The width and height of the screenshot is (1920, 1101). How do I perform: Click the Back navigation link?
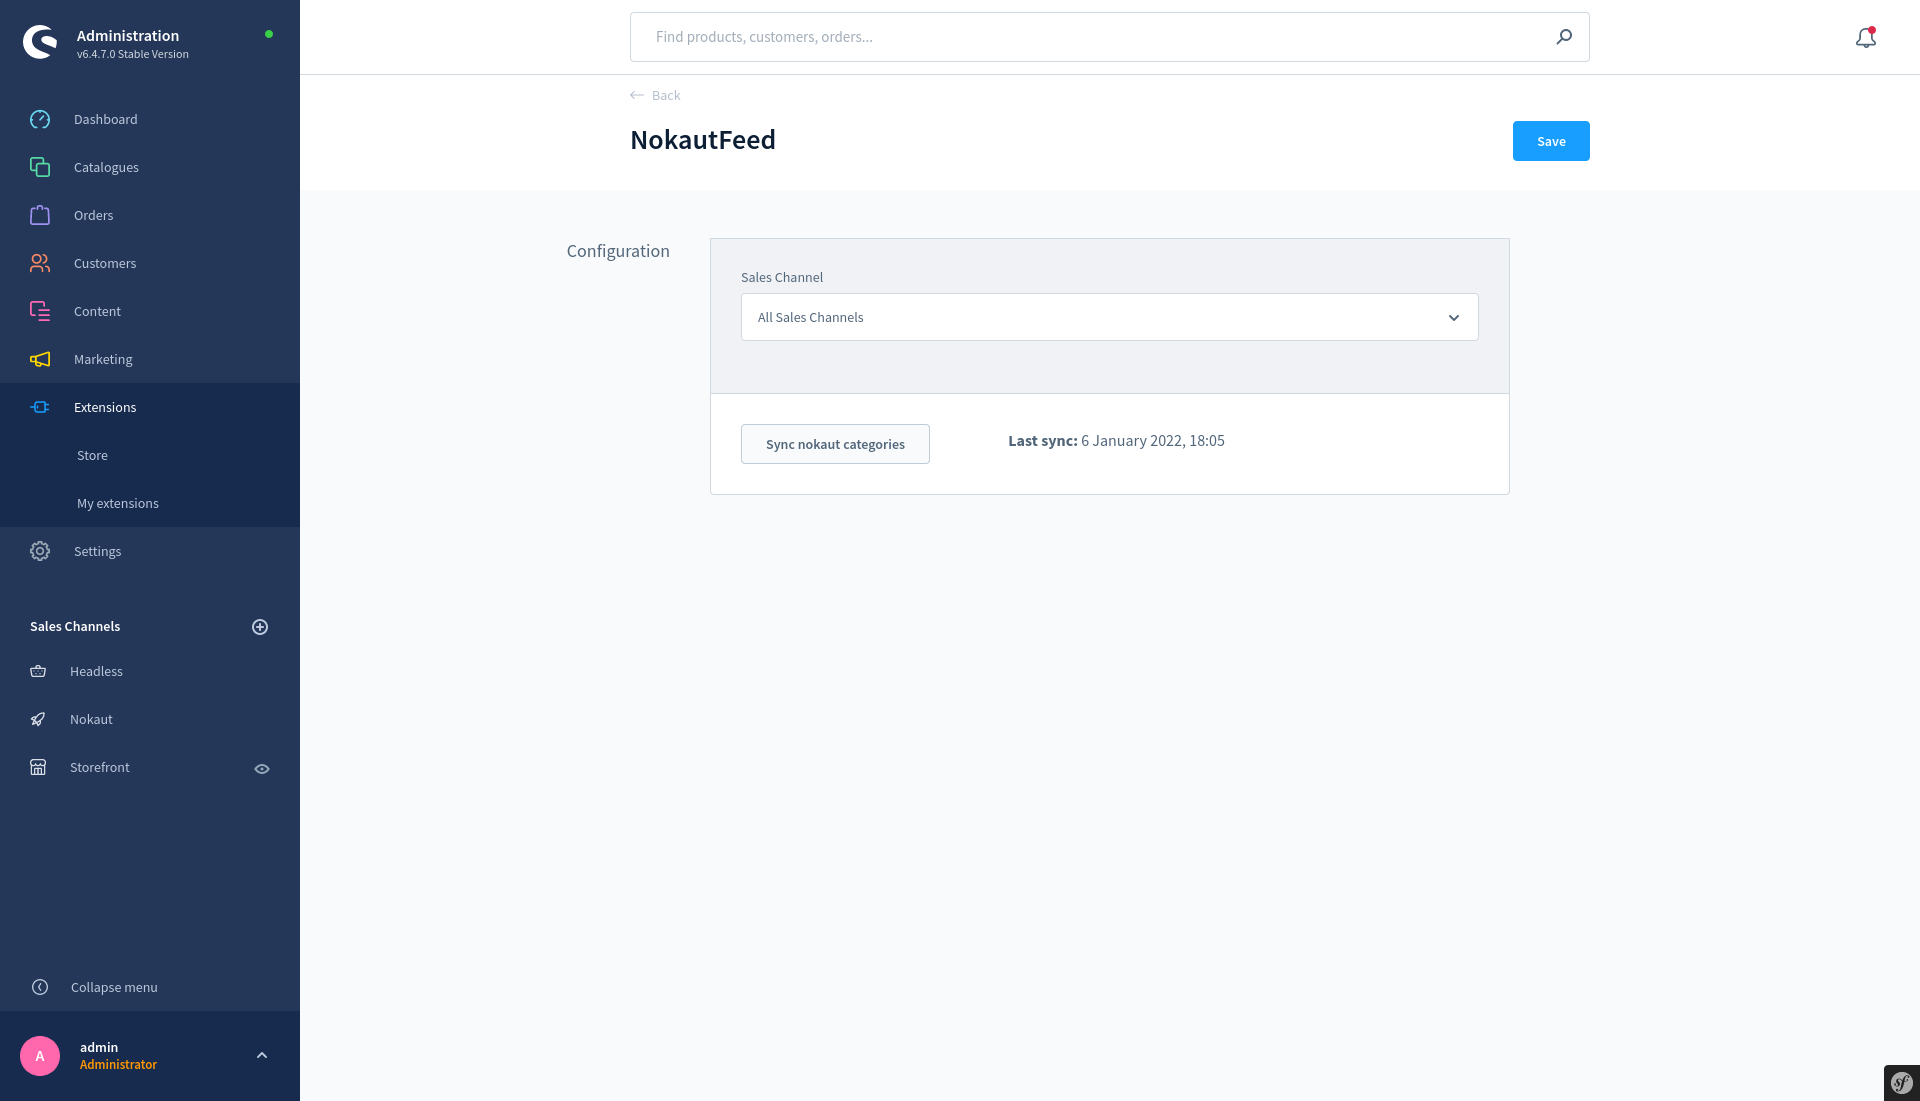(x=655, y=95)
